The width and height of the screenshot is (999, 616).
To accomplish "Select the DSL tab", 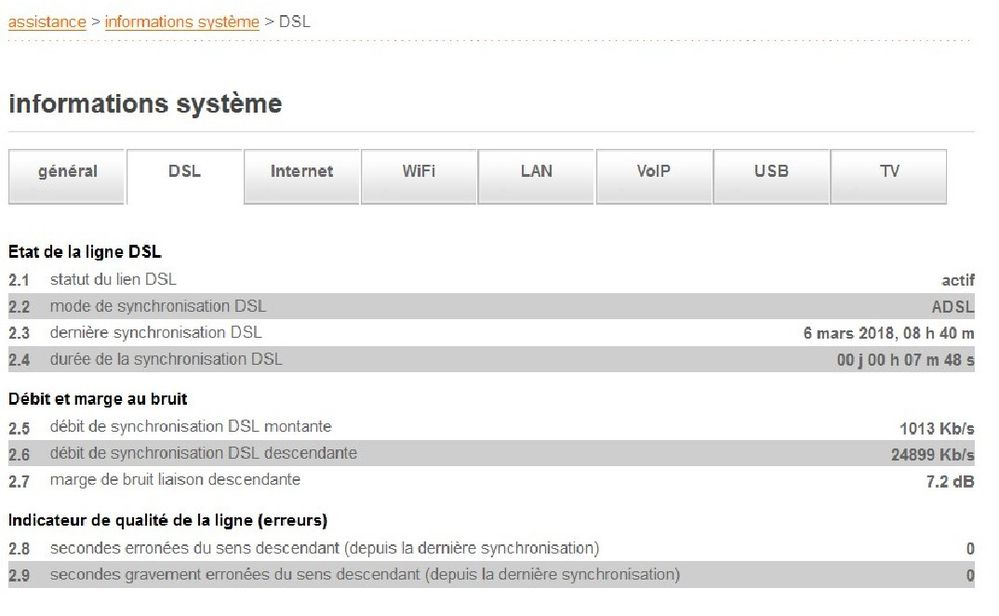I will point(185,172).
